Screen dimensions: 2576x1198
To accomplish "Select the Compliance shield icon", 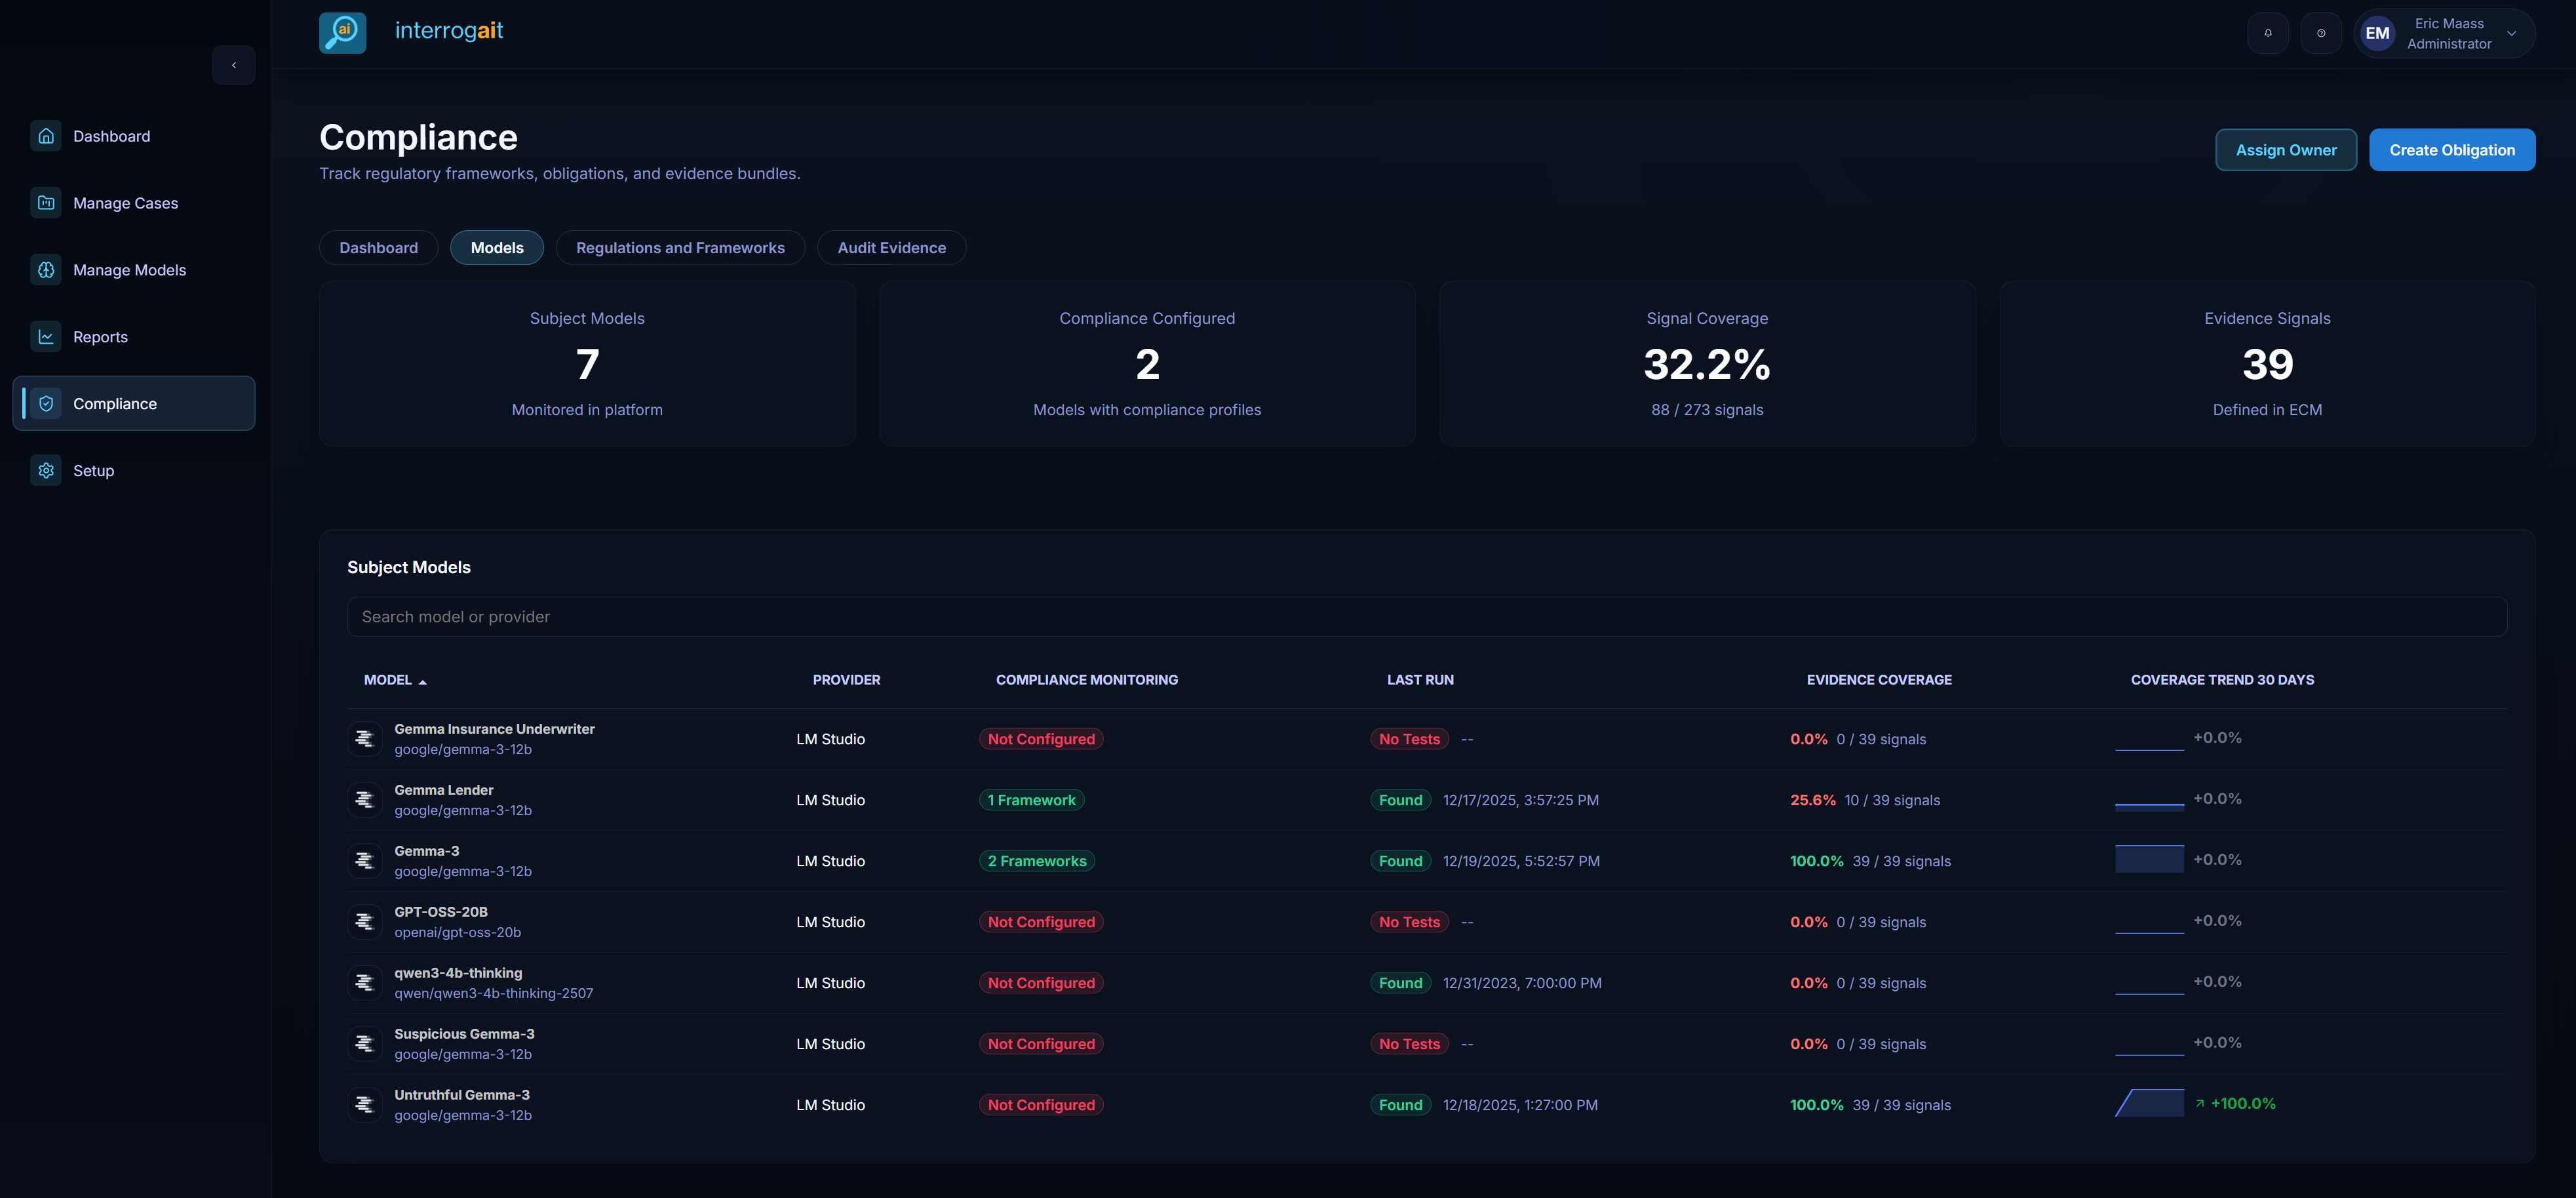I will (46, 403).
